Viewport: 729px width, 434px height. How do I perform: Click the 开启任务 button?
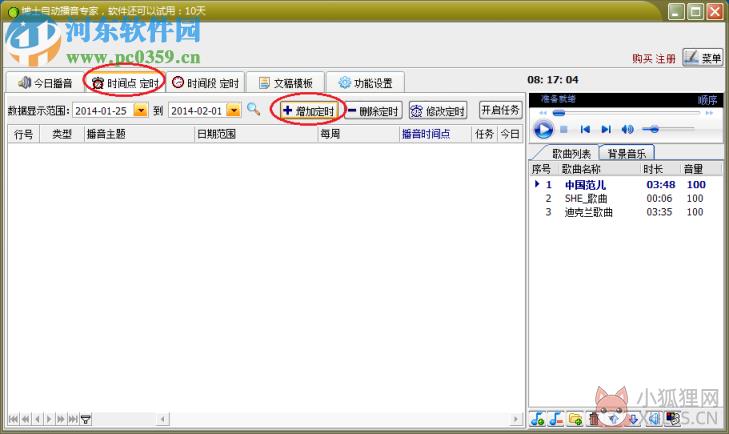click(500, 110)
